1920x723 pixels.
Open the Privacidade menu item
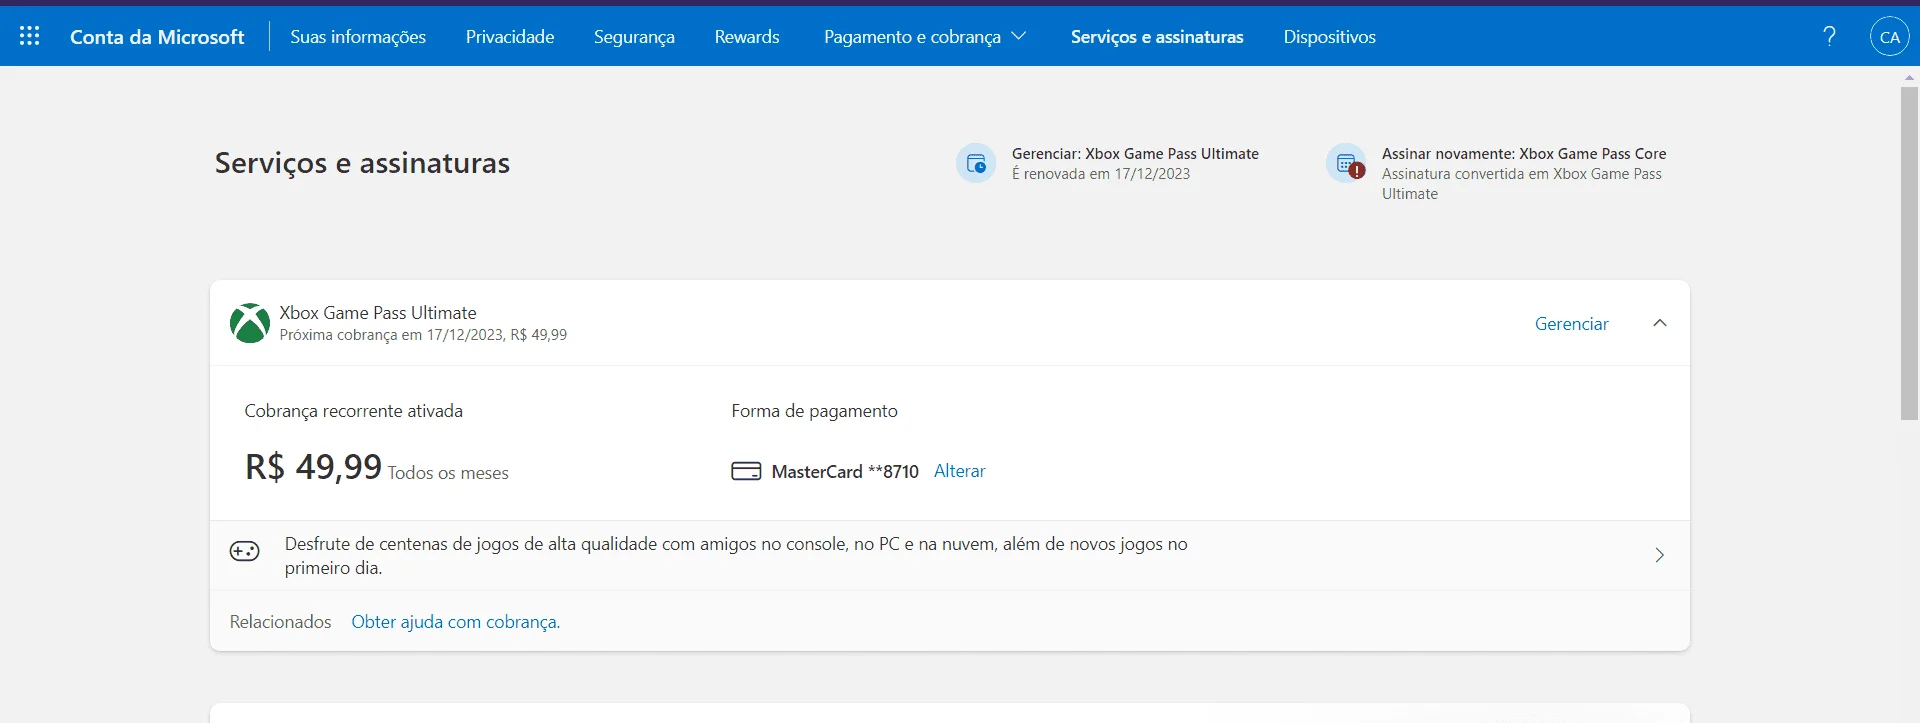coord(510,37)
